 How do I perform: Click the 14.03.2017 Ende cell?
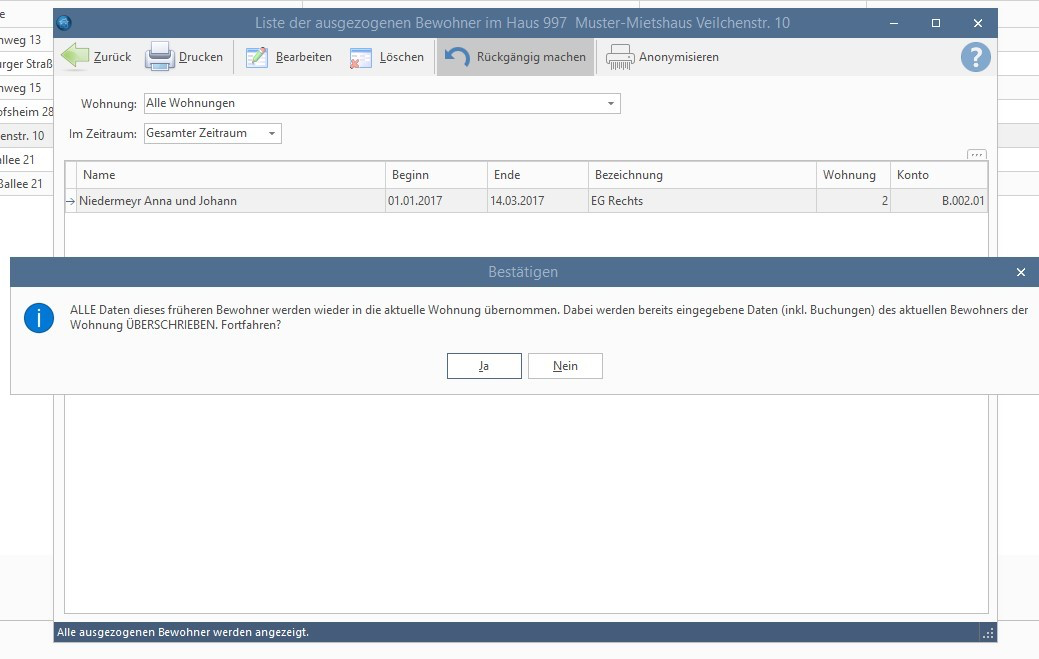tap(537, 201)
